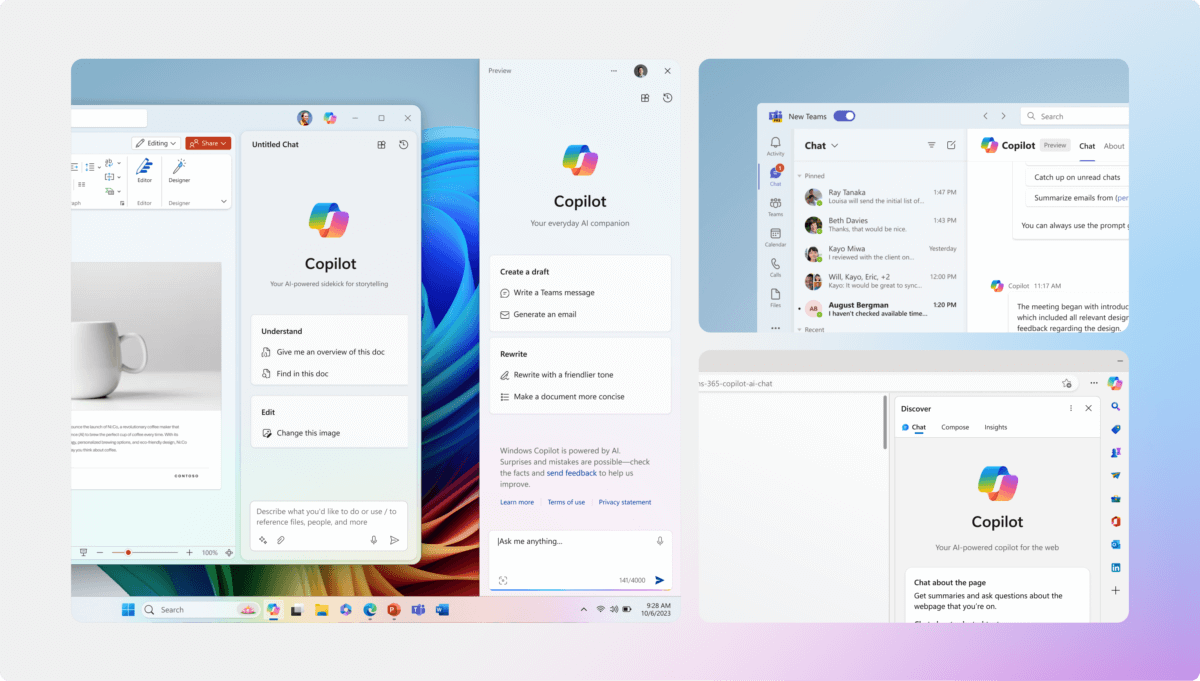Open File Explorer from the taskbar

tap(321, 609)
